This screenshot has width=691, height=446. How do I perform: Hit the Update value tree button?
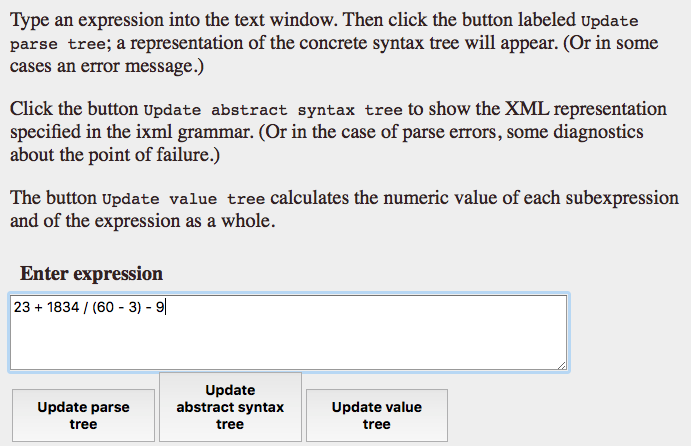click(376, 415)
